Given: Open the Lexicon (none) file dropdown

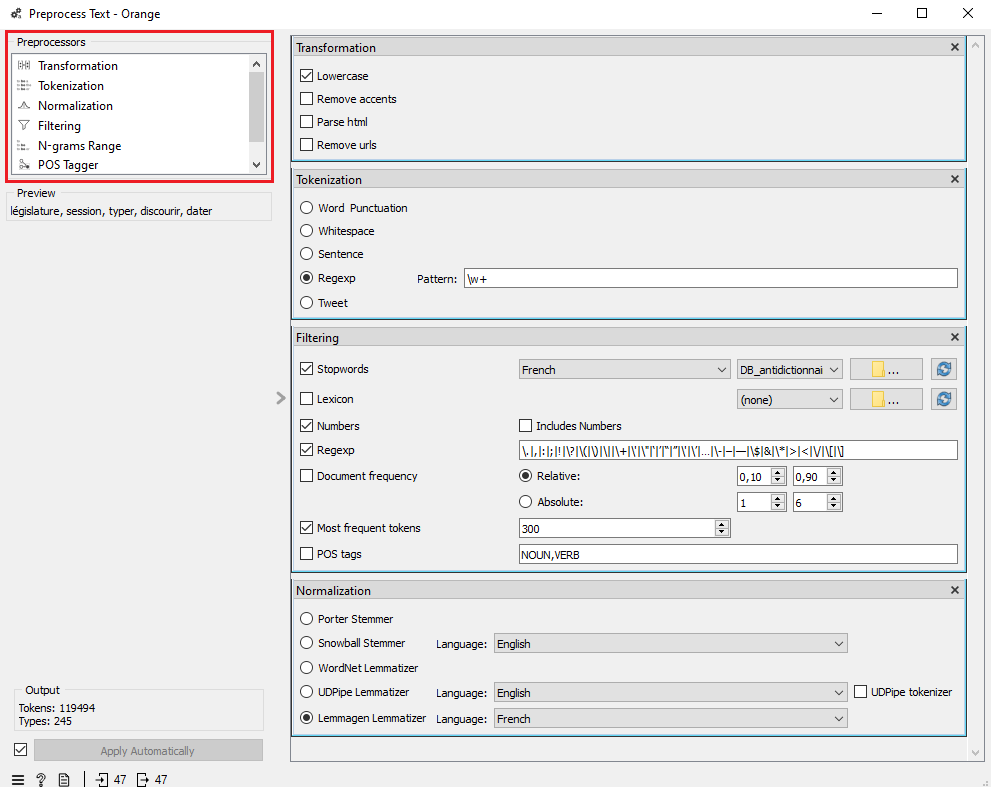Looking at the screenshot, I should coord(789,400).
